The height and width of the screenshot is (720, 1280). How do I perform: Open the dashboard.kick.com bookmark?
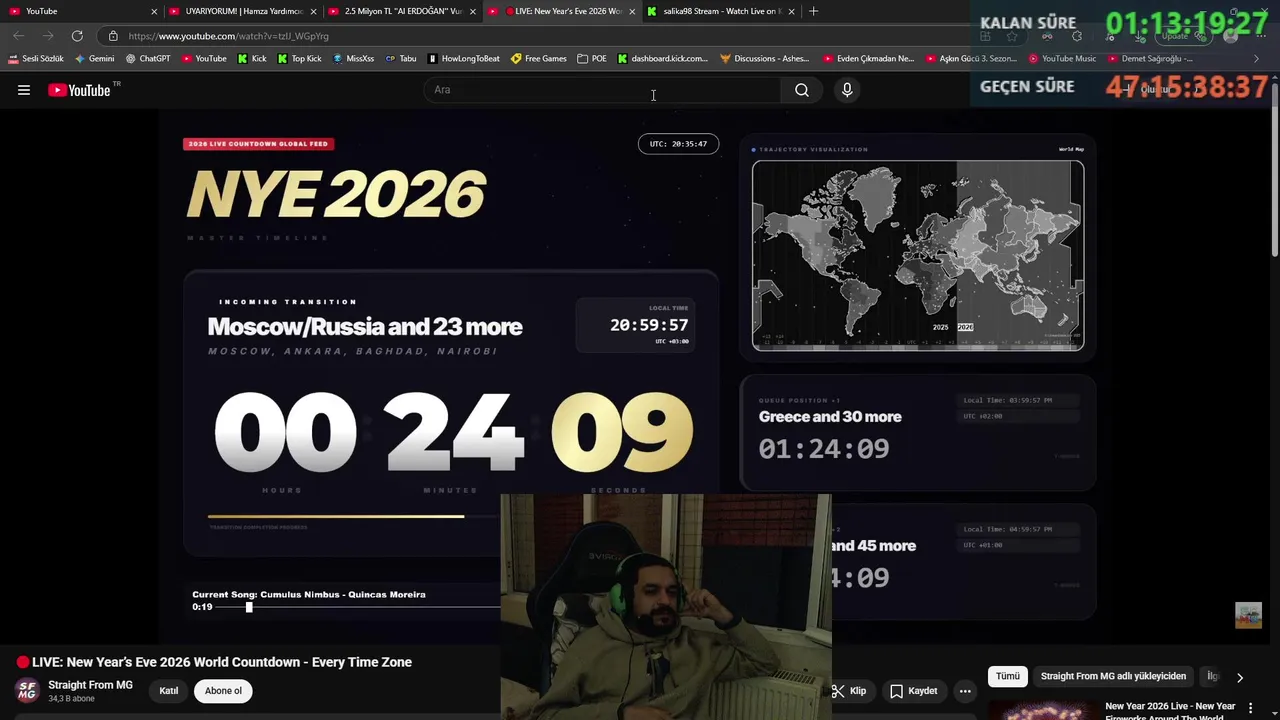tap(663, 59)
